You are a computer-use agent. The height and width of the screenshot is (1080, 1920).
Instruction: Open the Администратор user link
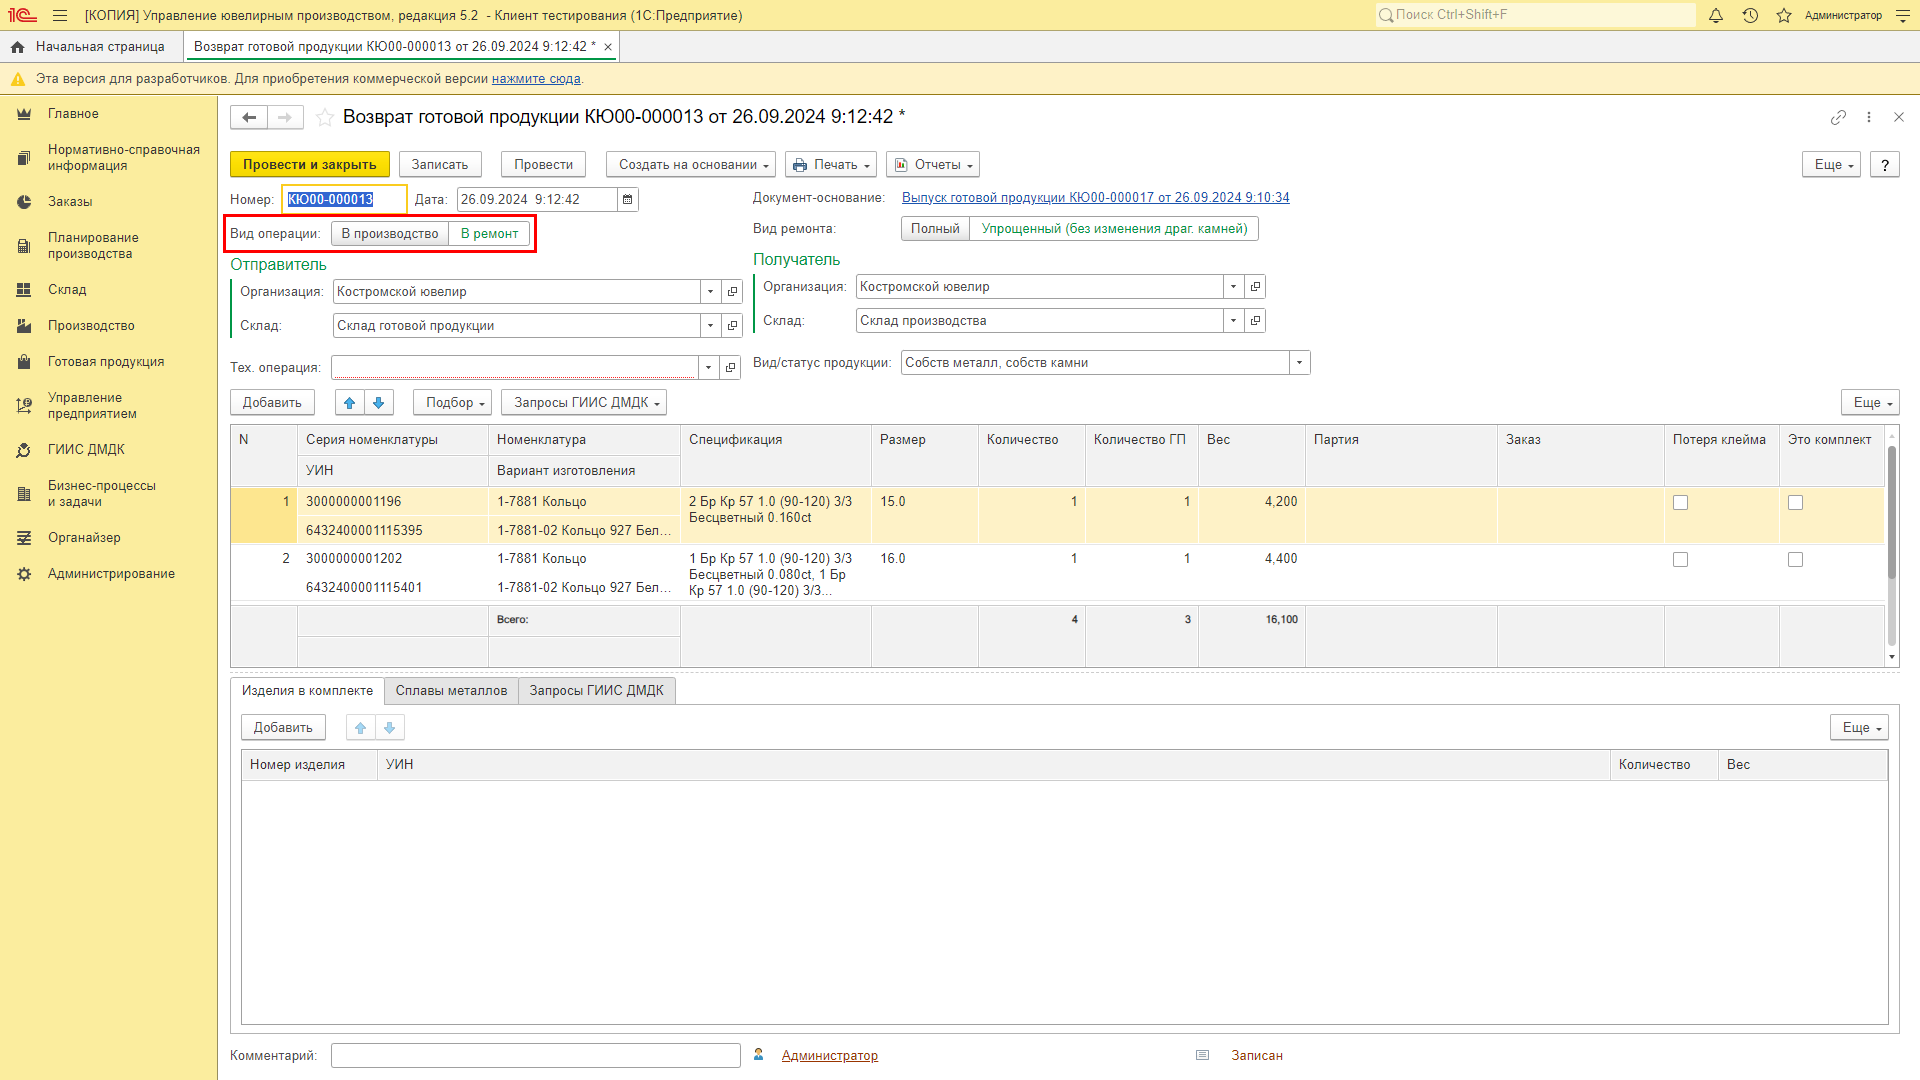(x=829, y=1056)
